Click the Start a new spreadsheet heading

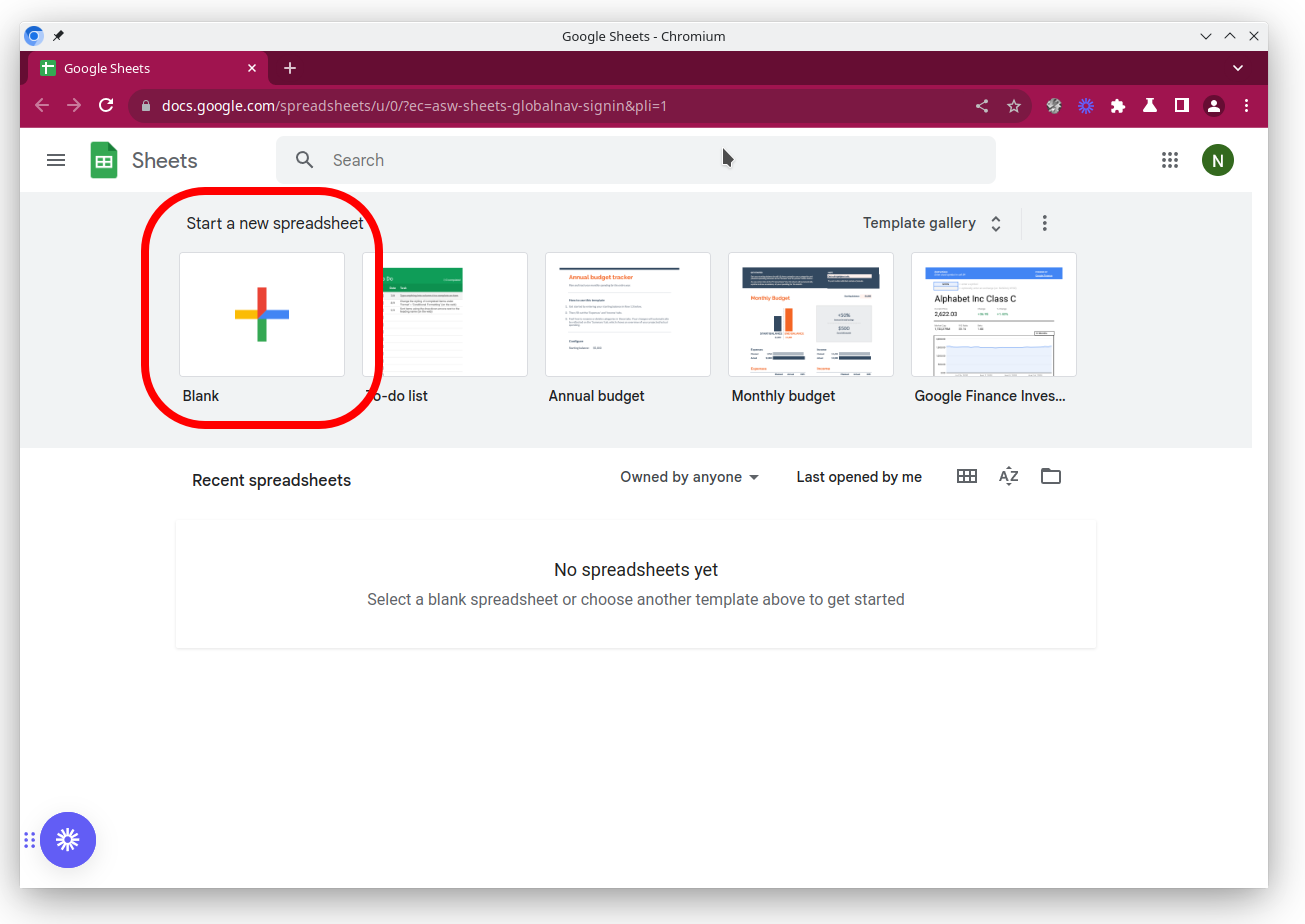(275, 223)
